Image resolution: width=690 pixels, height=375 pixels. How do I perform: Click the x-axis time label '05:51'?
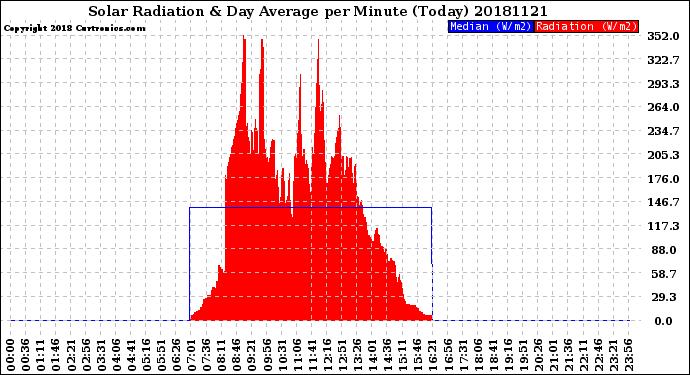(161, 355)
